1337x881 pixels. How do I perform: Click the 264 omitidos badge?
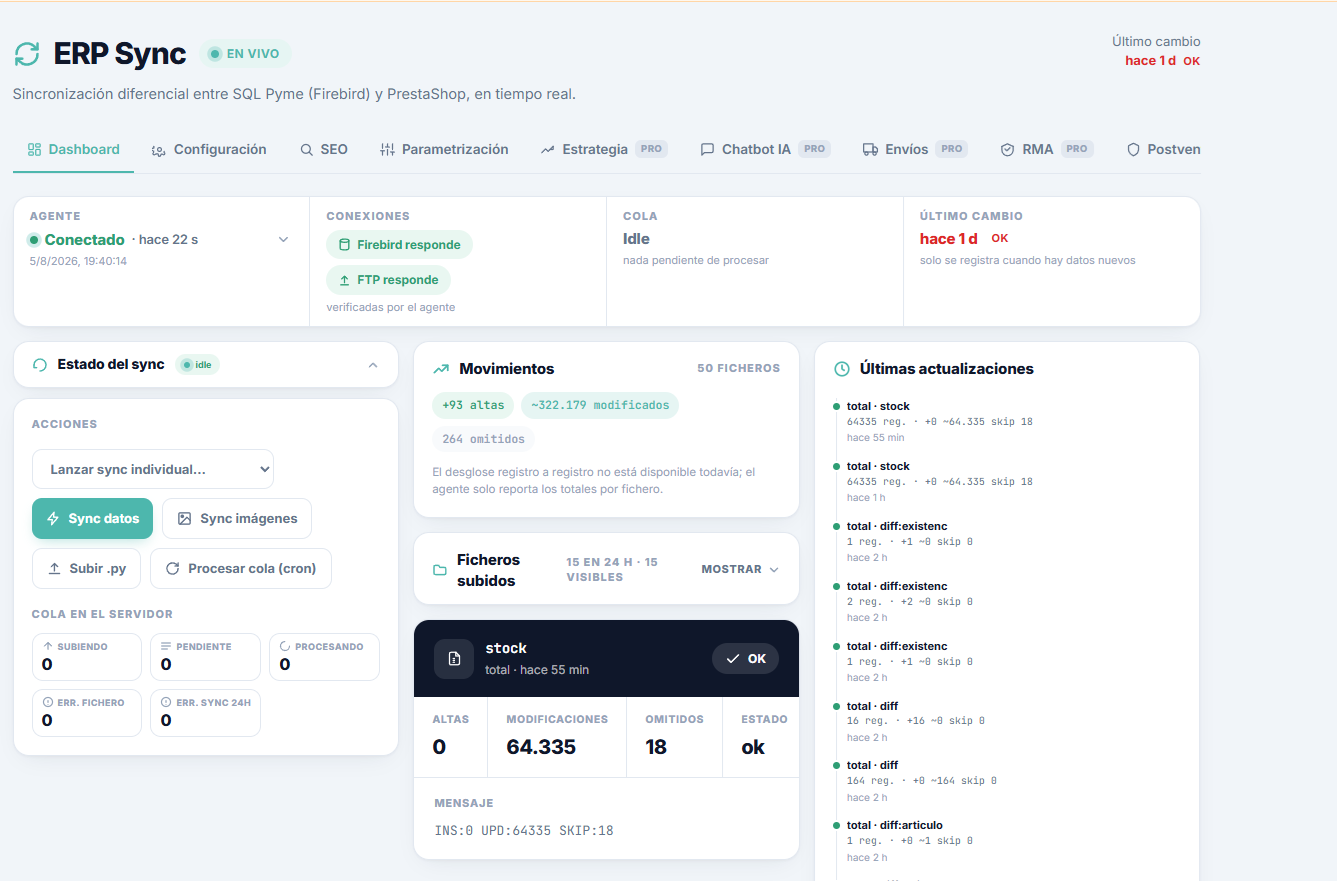click(484, 439)
